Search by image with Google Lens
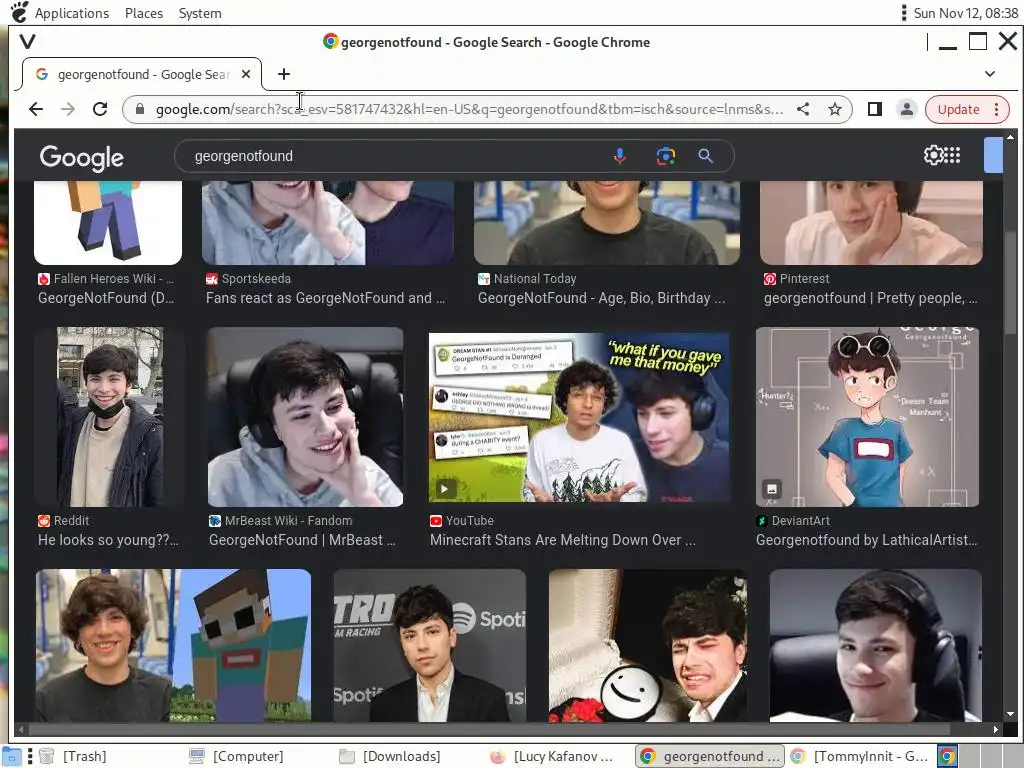The height and width of the screenshot is (768, 1024). (x=665, y=156)
